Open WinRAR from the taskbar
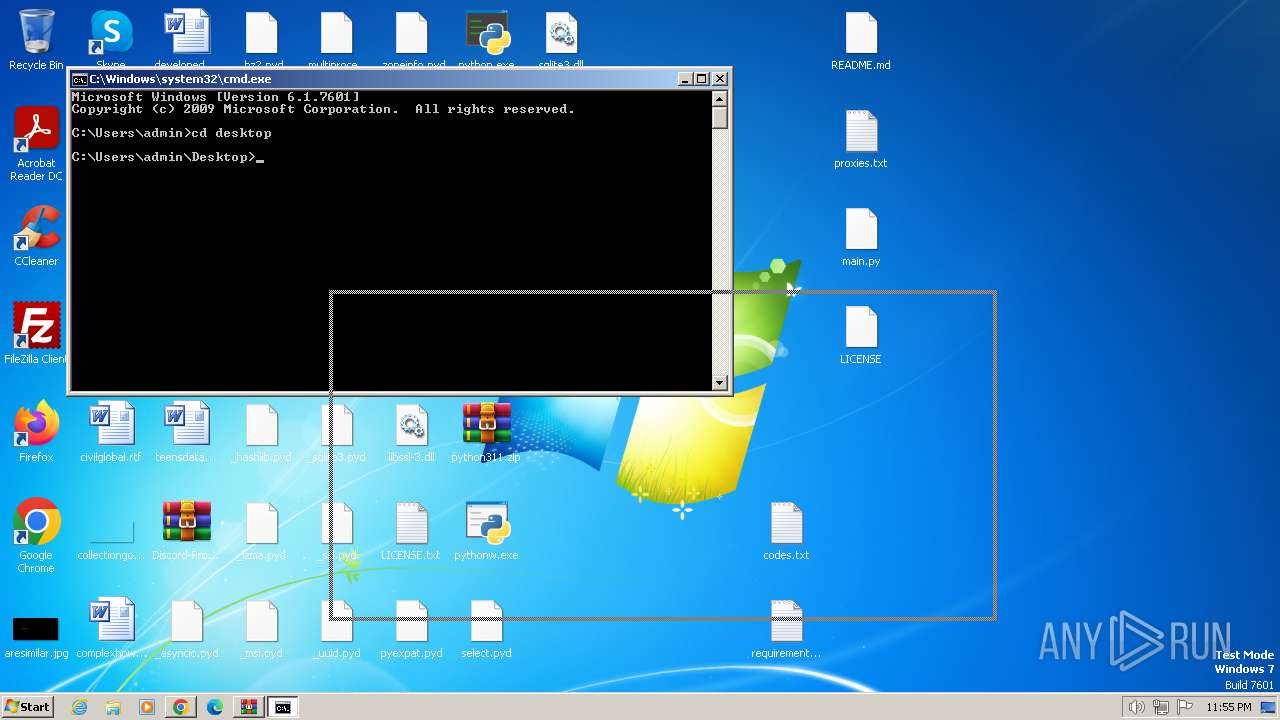Viewport: 1280px width, 720px height. pos(249,707)
